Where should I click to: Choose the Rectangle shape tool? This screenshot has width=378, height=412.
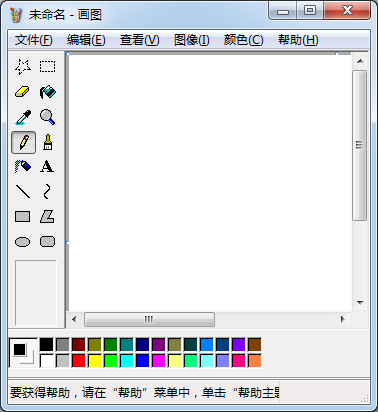(x=23, y=217)
